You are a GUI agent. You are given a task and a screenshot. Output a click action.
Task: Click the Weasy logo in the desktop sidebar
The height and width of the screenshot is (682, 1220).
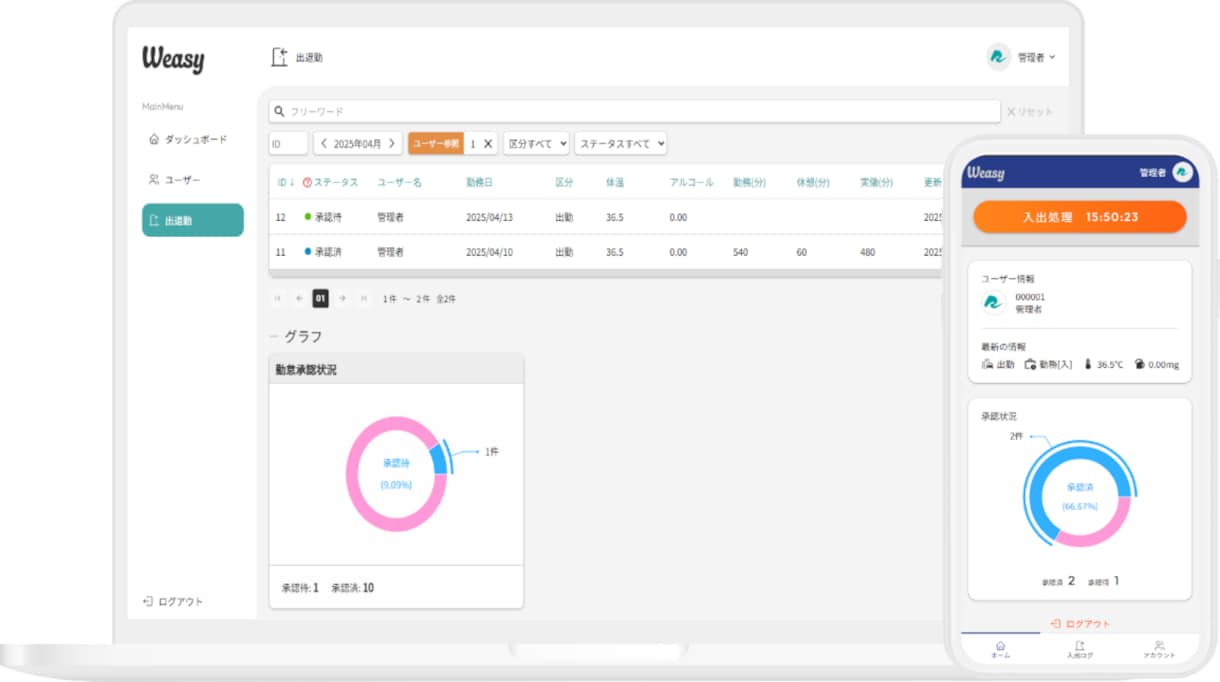[173, 59]
